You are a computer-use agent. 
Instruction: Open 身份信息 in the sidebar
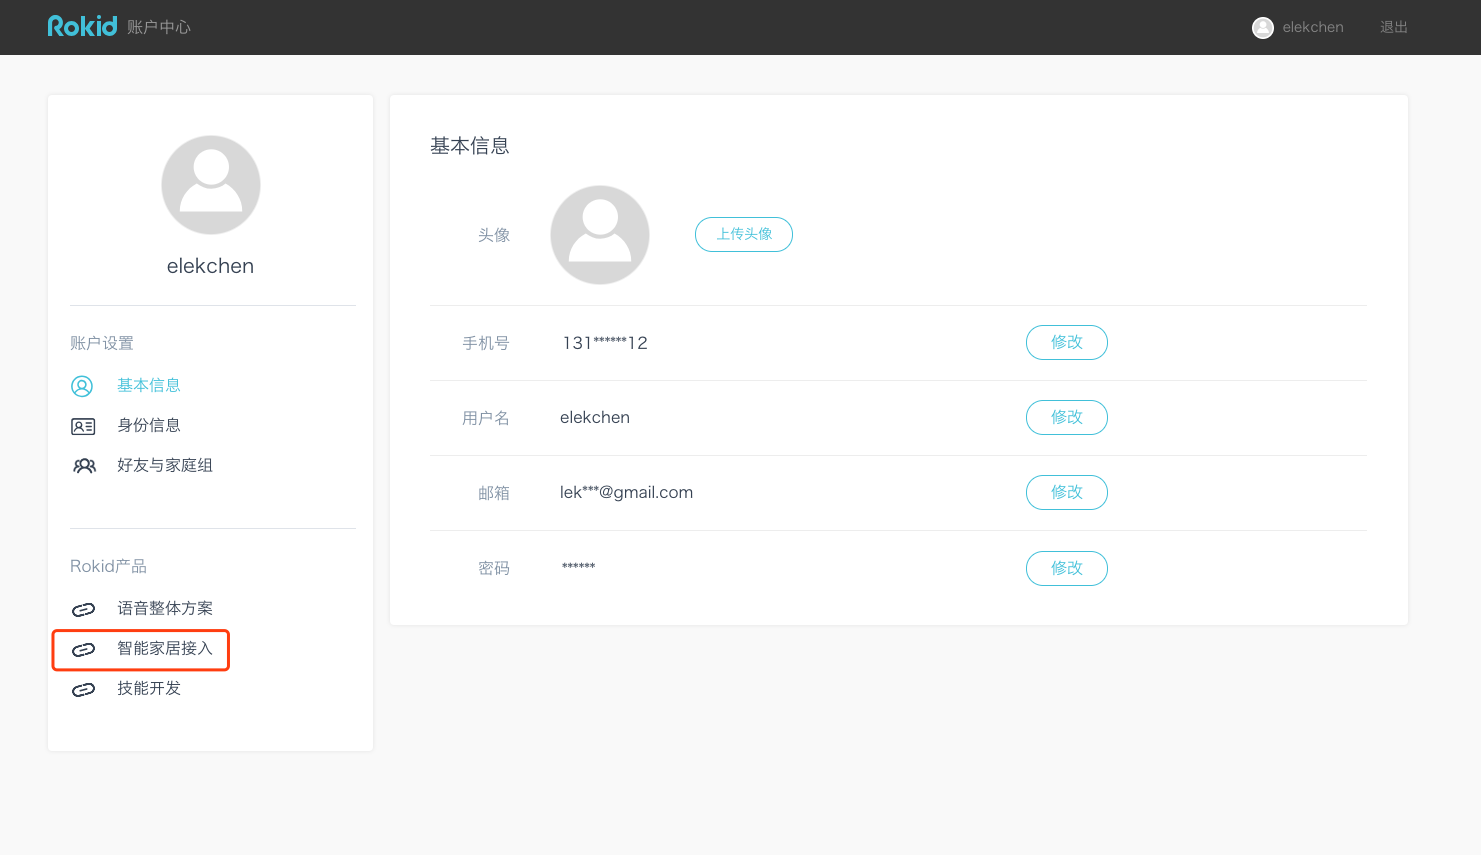pos(149,425)
